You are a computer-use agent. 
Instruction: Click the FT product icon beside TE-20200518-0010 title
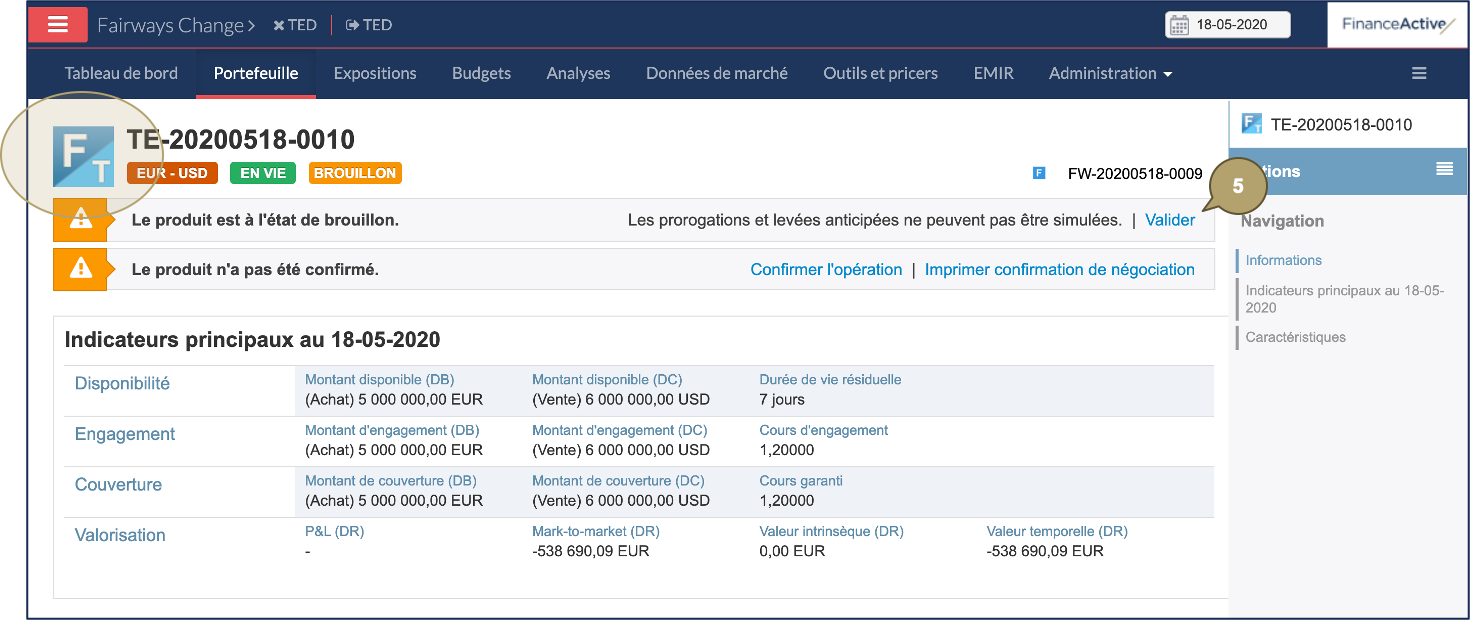click(83, 156)
